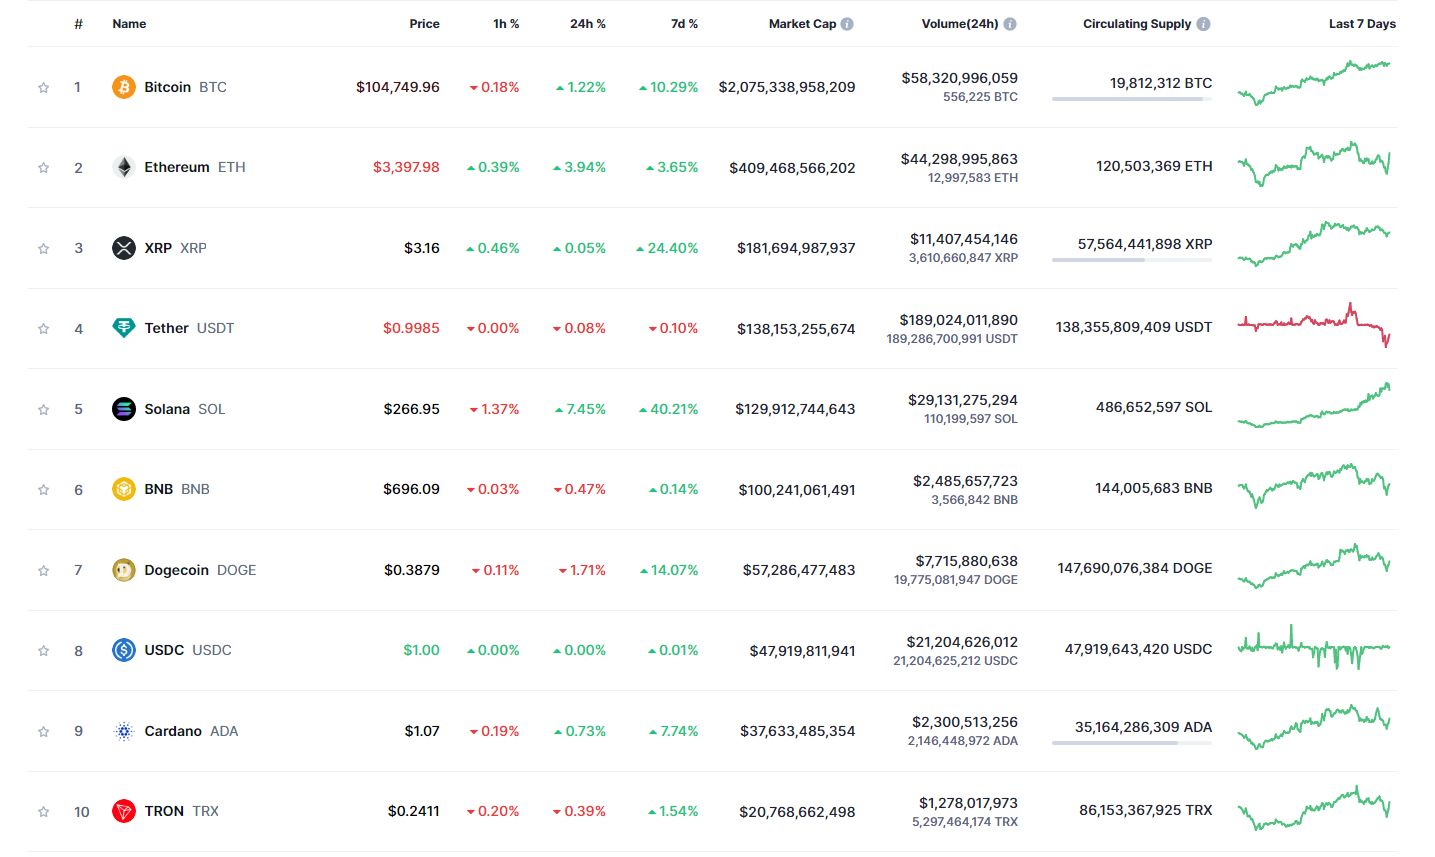This screenshot has width=1435, height=857.
Task: Sort by the Volume(24h) column header
Action: [960, 24]
